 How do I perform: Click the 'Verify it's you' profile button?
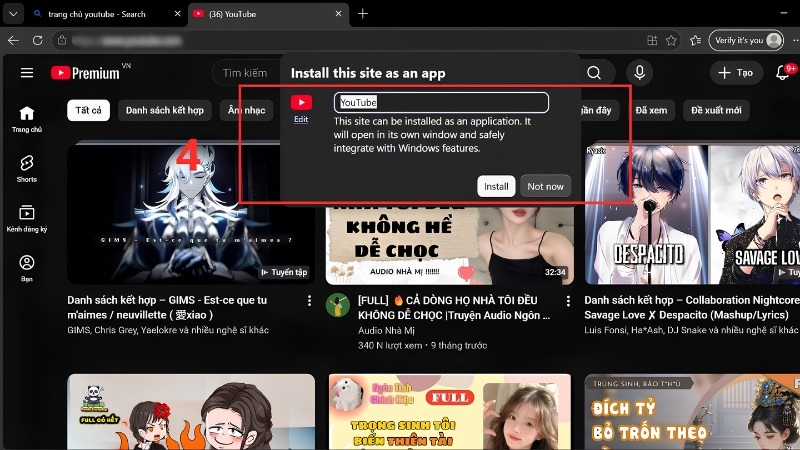[x=746, y=40]
